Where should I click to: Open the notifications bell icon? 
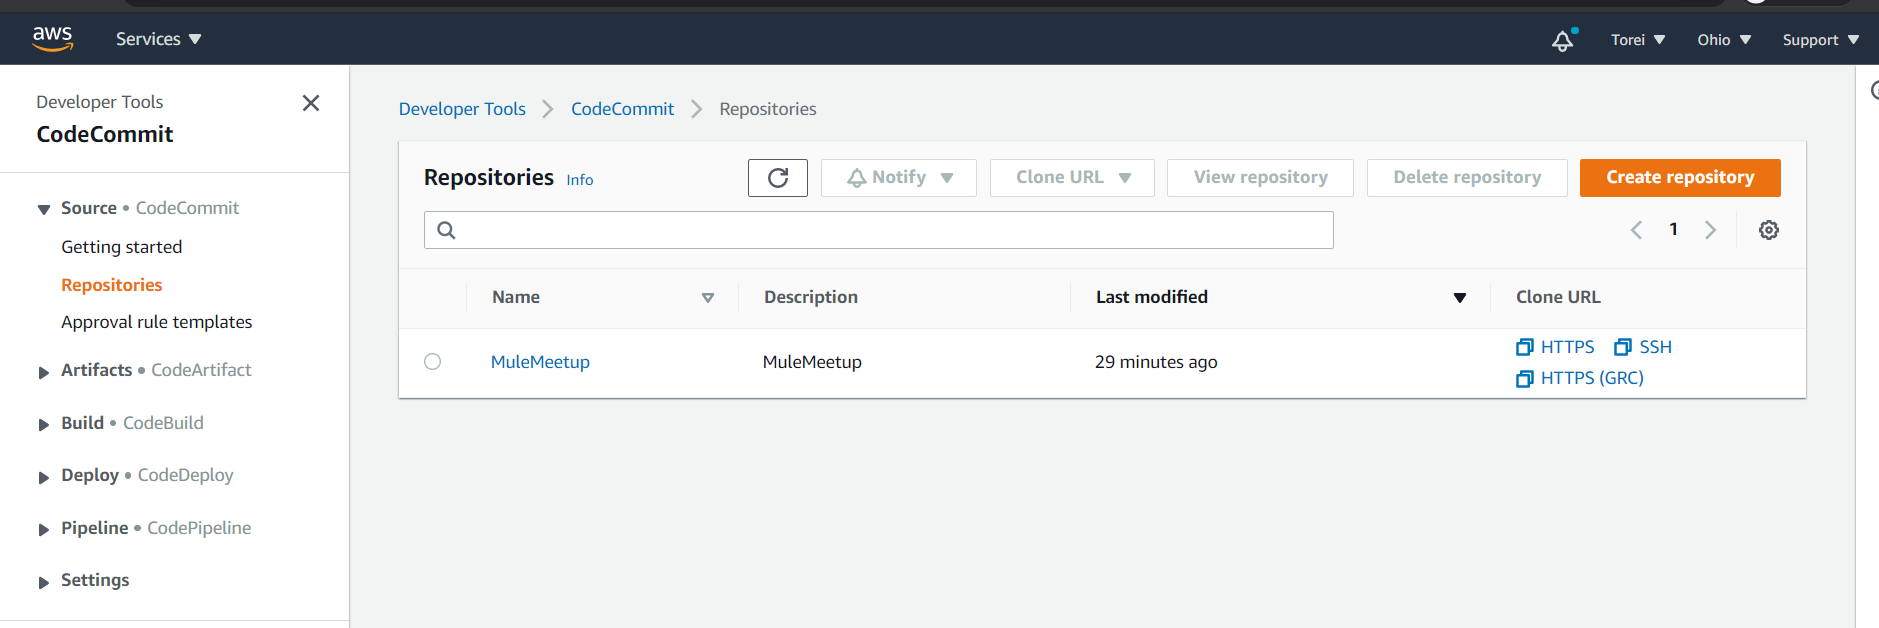click(x=1562, y=40)
